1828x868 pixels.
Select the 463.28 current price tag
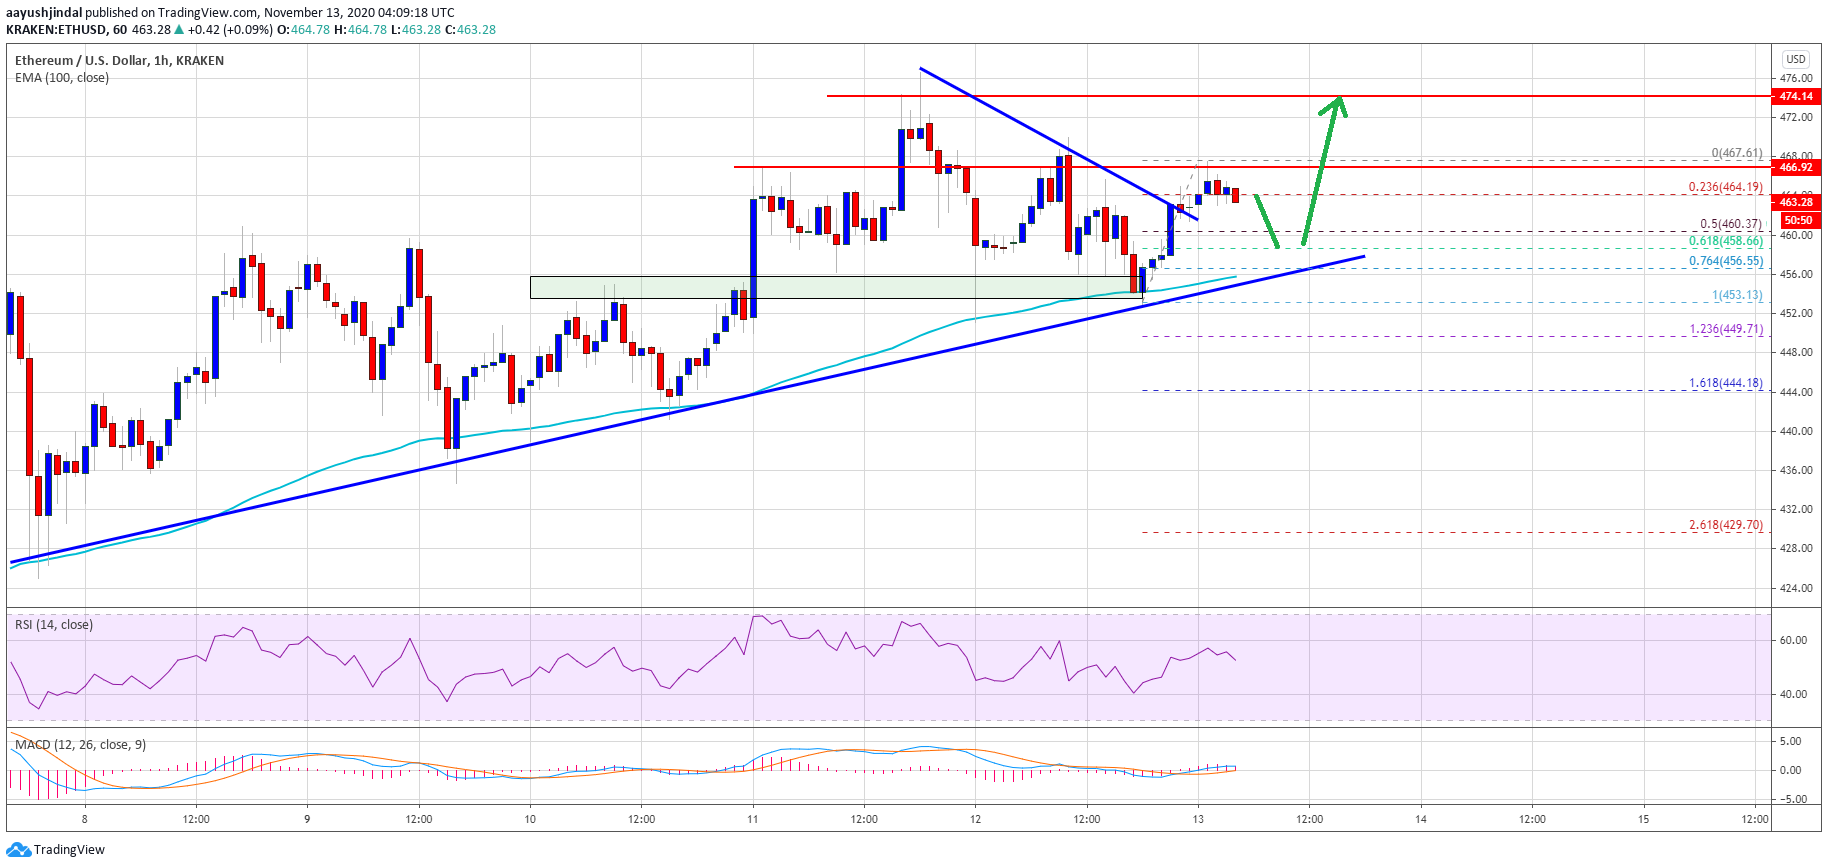pyautogui.click(x=1796, y=202)
